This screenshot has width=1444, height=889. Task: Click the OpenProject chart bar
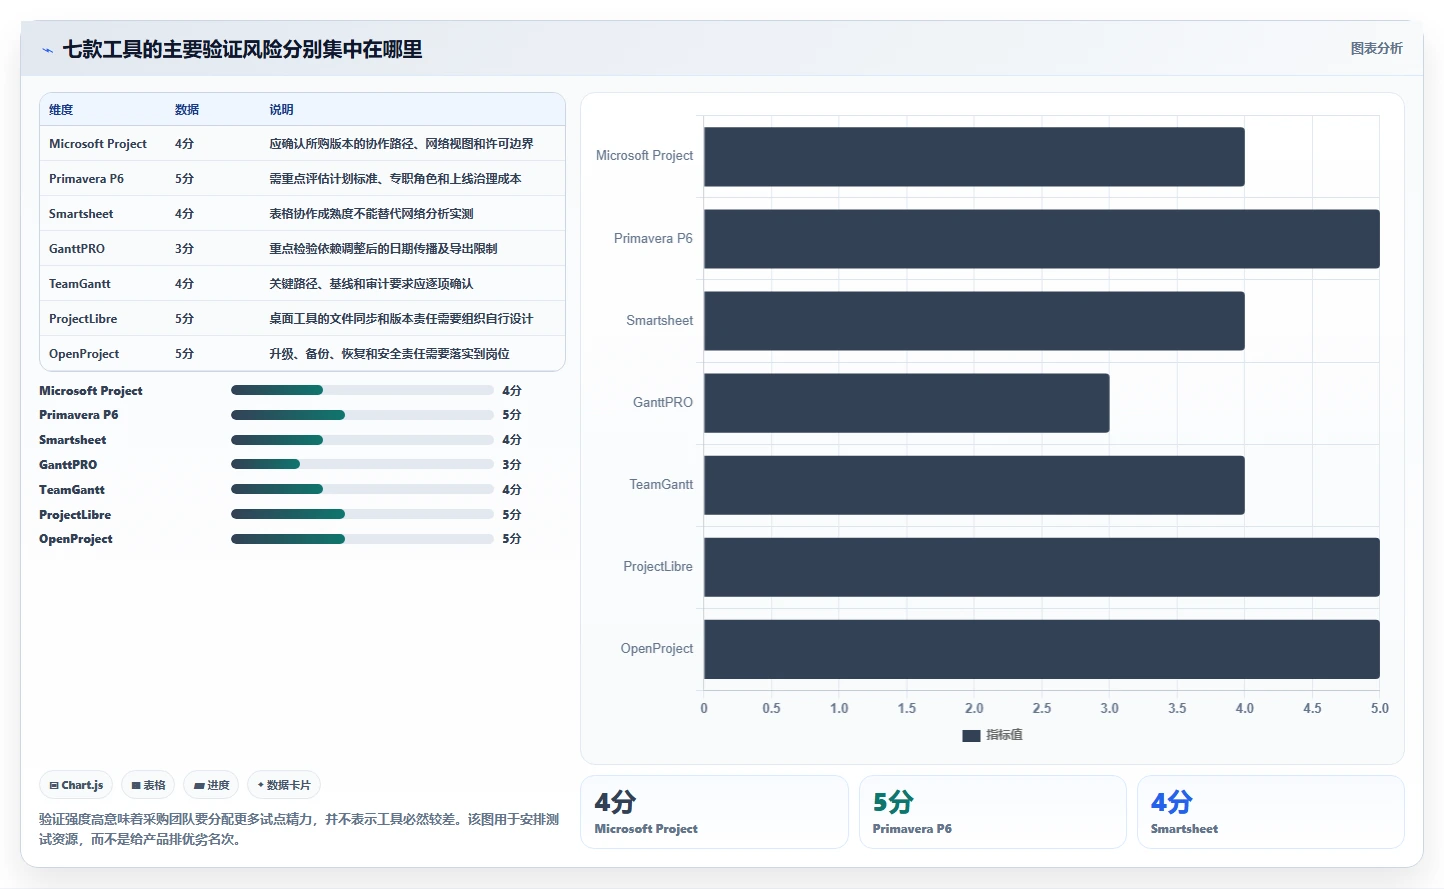coord(1042,649)
